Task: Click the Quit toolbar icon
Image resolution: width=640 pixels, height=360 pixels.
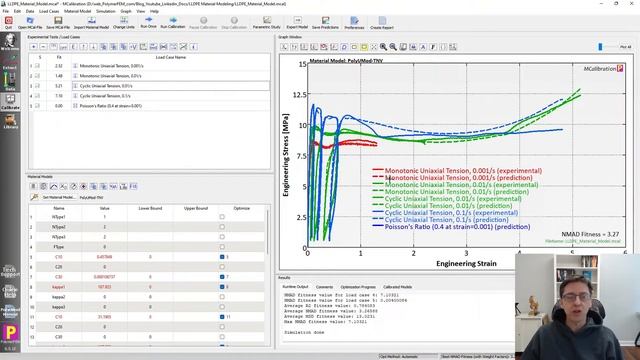Action: pyautogui.click(x=8, y=22)
